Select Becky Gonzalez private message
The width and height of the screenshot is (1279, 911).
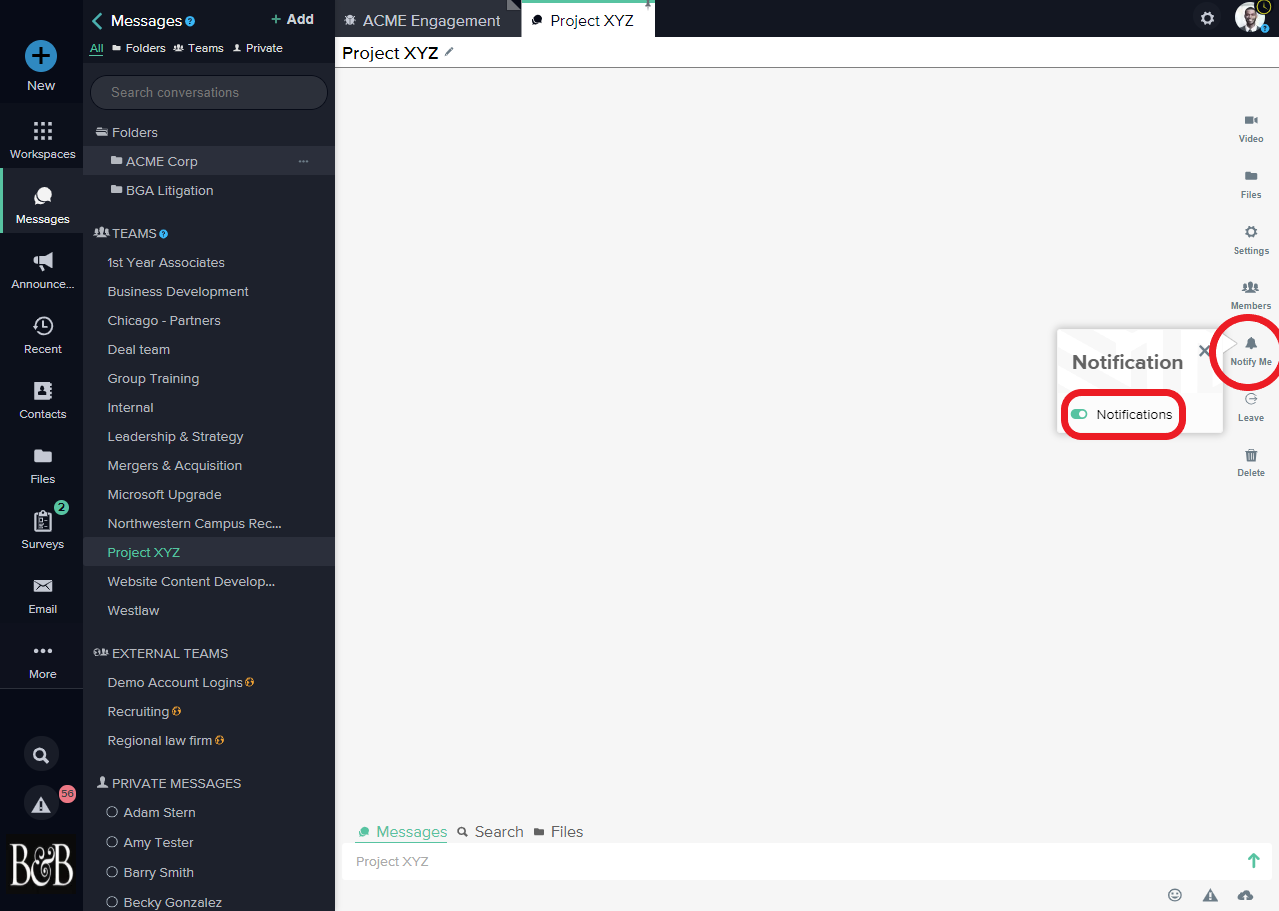pyautogui.click(x=172, y=902)
